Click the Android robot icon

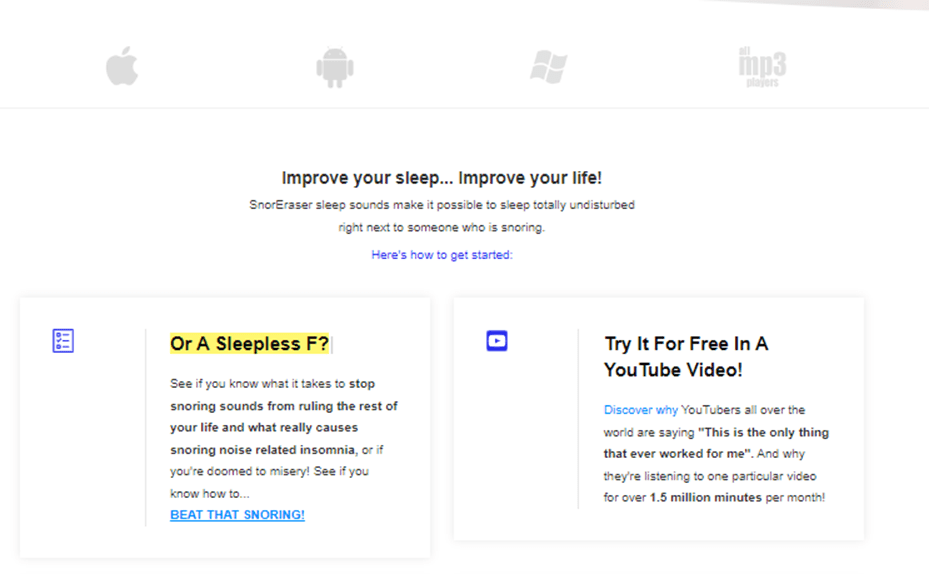click(335, 68)
